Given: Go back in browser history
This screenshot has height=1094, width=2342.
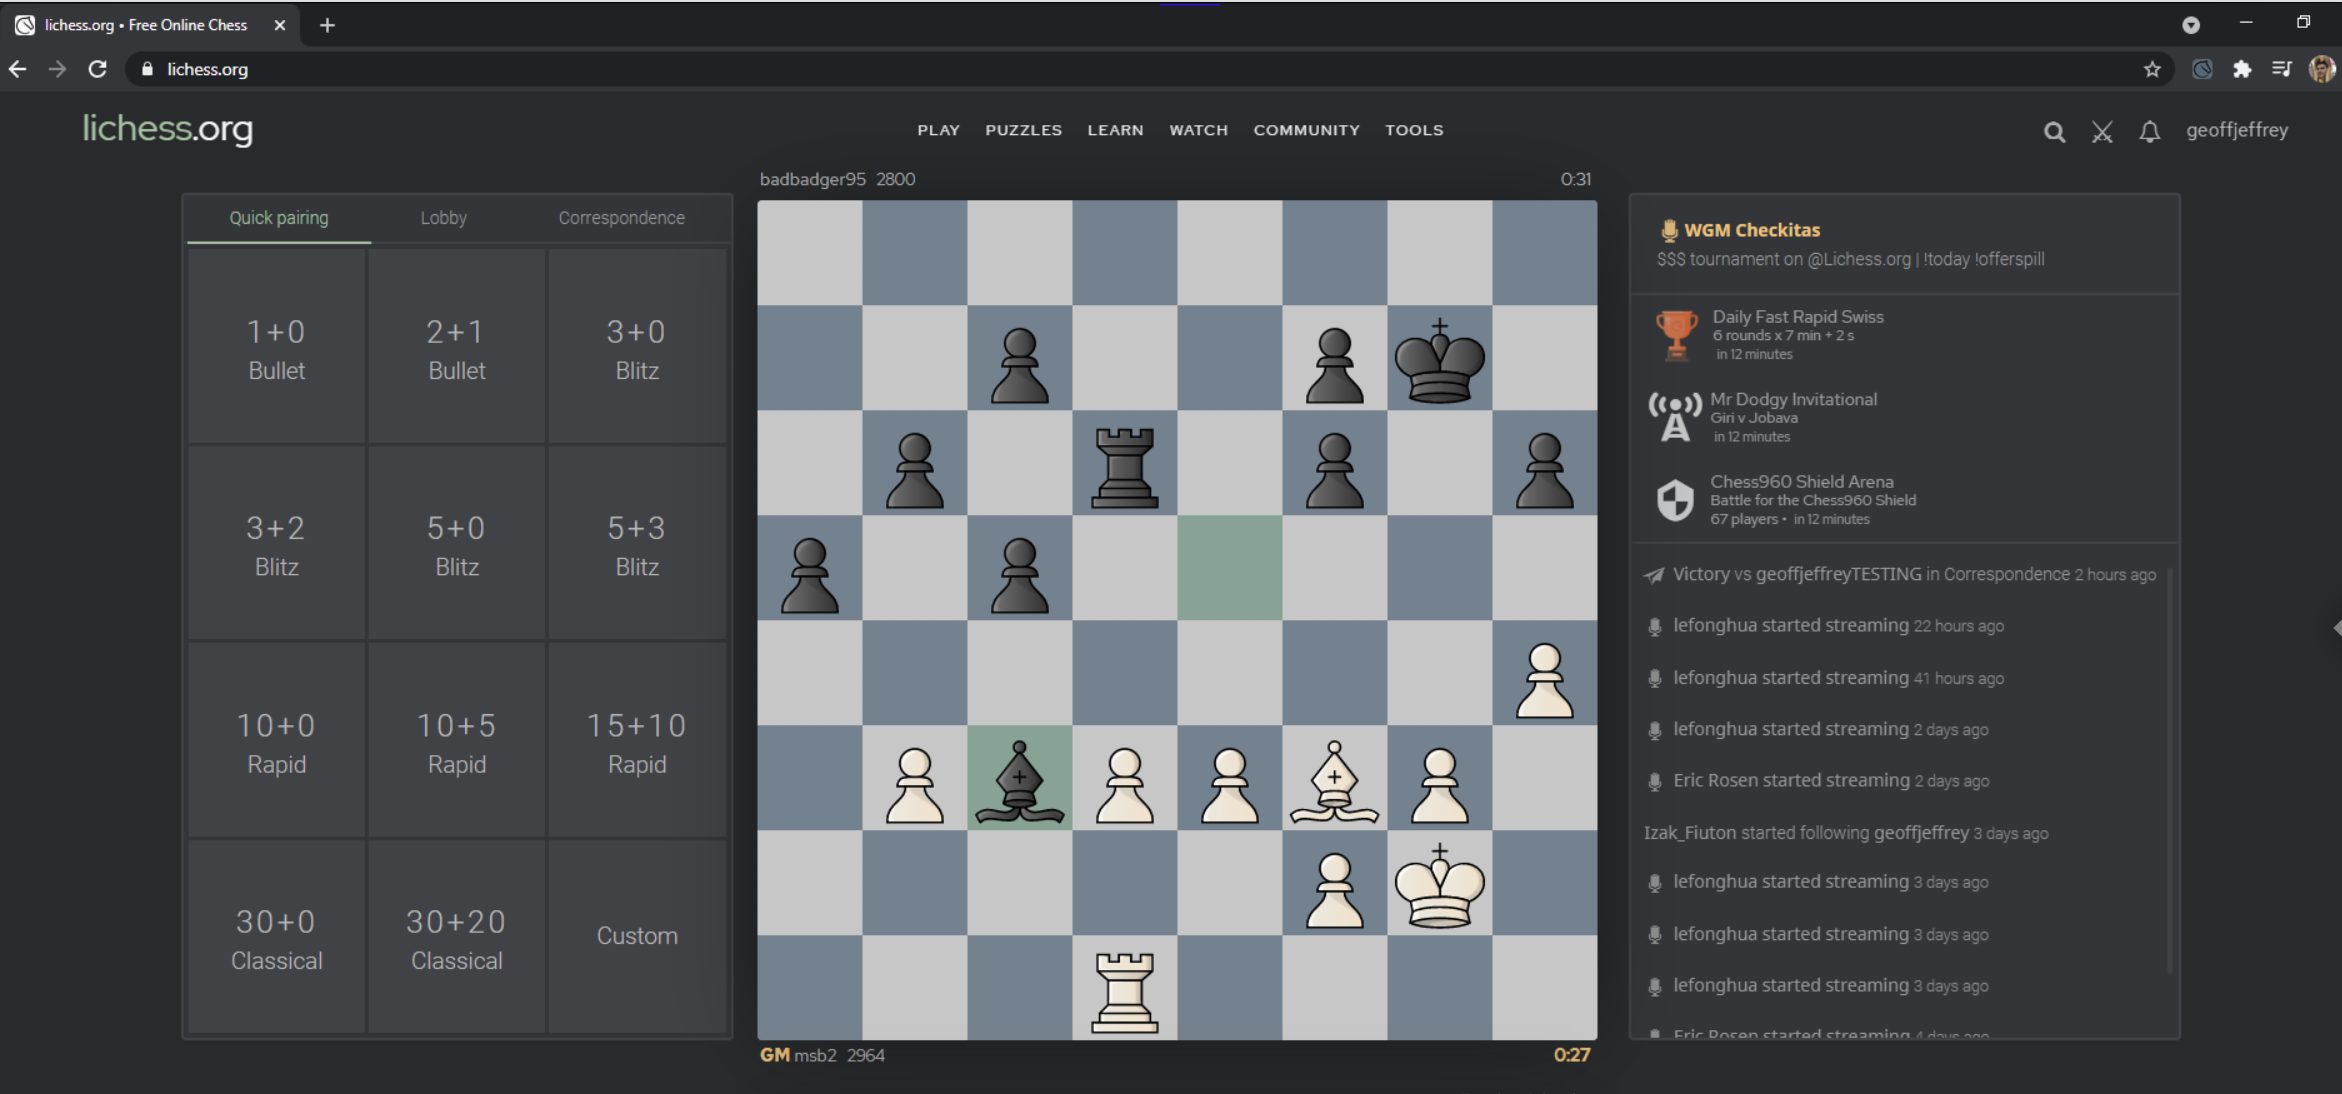Looking at the screenshot, I should [18, 69].
